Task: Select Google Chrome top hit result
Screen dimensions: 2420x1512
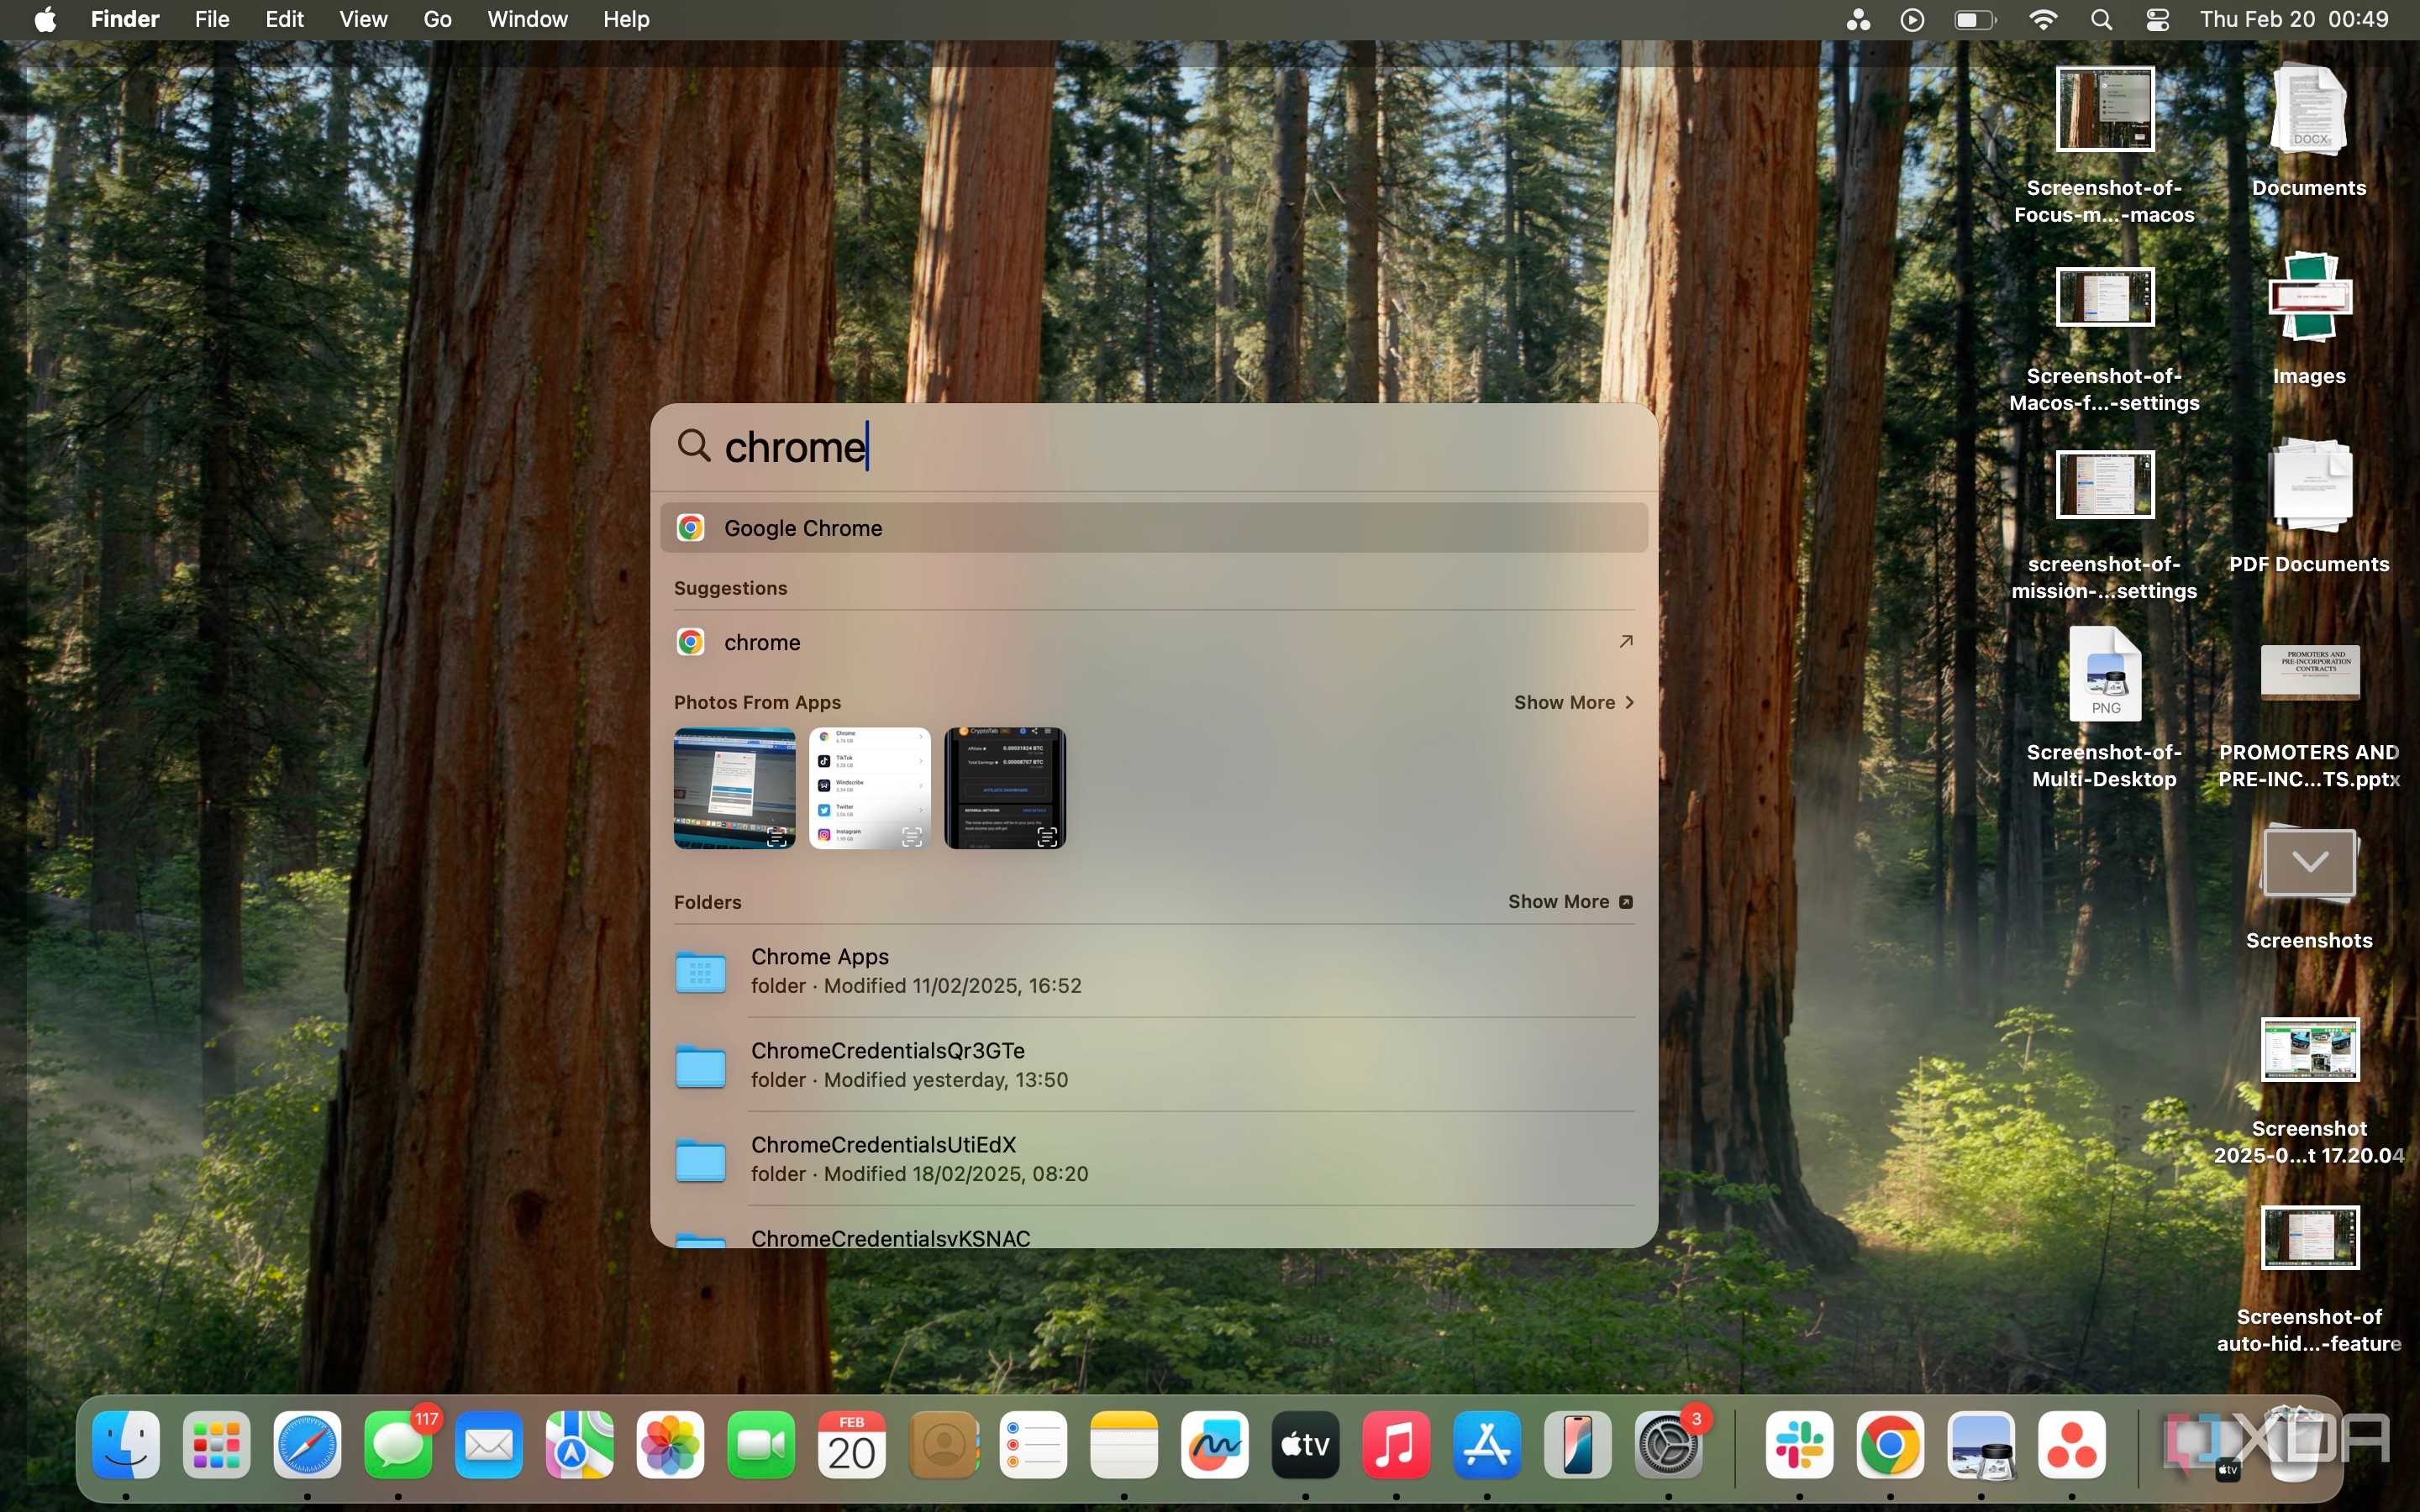Action: 1154,528
